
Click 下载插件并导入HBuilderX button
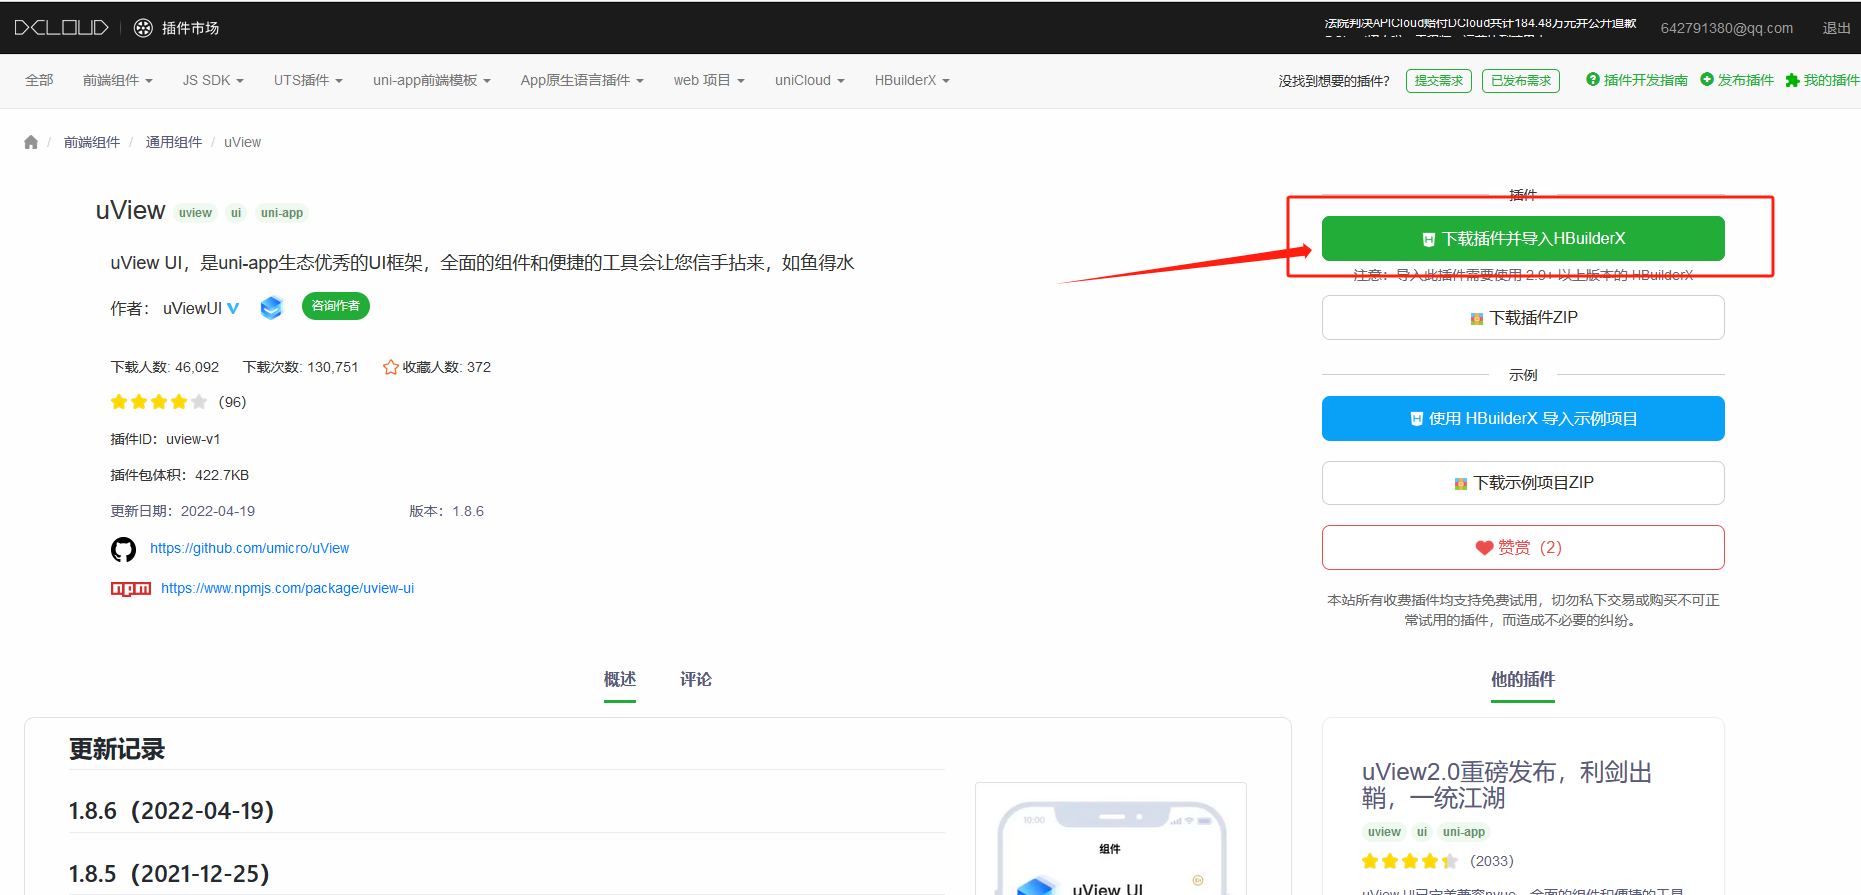[x=1523, y=239]
